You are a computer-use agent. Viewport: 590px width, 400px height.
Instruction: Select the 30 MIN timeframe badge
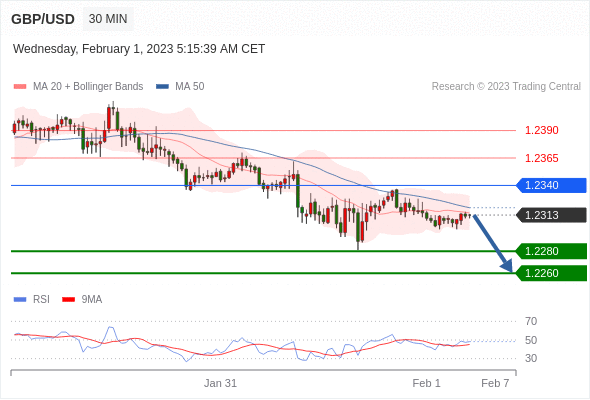pyautogui.click(x=108, y=19)
